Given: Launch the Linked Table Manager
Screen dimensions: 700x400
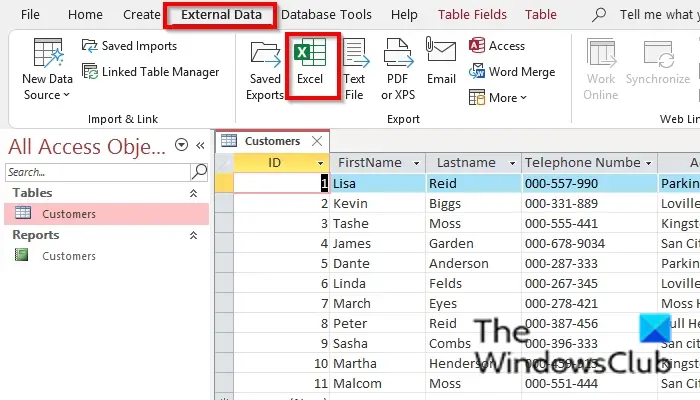Looking at the screenshot, I should click(150, 72).
